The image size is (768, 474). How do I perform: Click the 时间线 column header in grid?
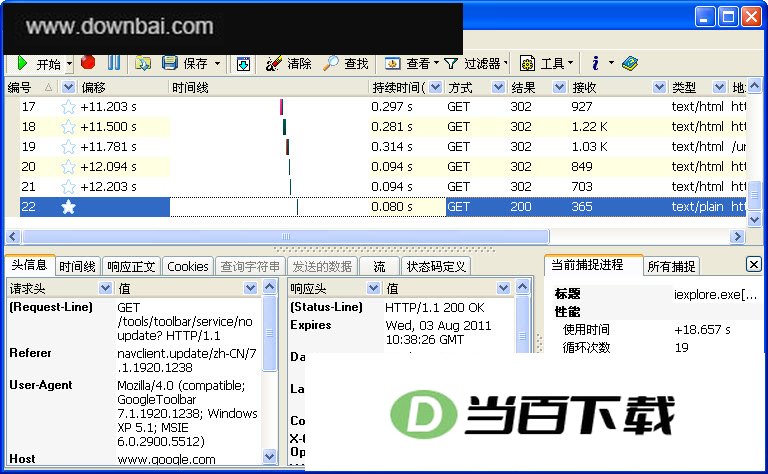tap(268, 87)
